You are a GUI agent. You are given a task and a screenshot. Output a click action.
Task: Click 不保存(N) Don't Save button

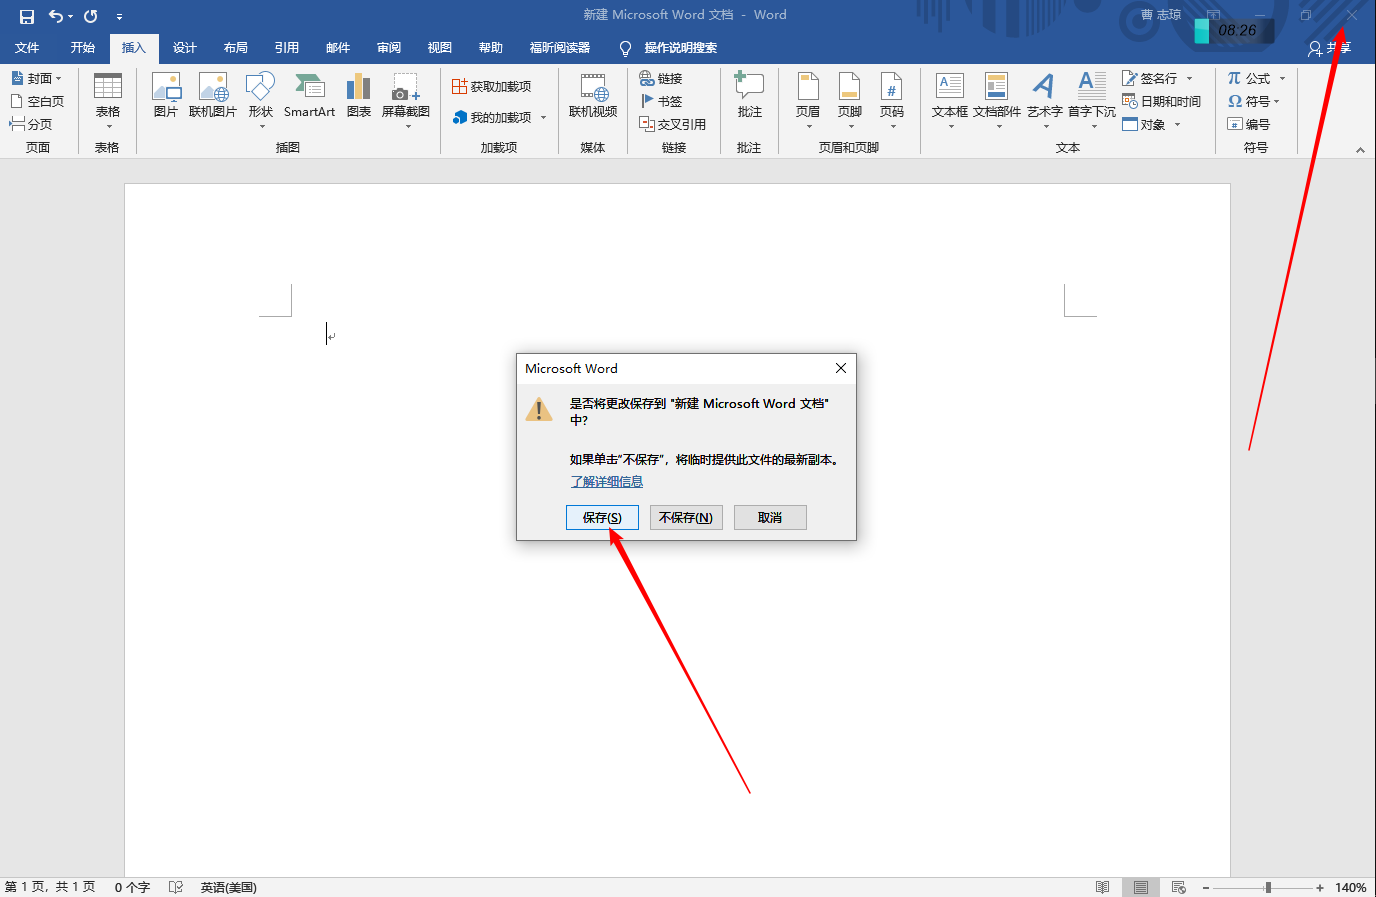[x=686, y=517]
